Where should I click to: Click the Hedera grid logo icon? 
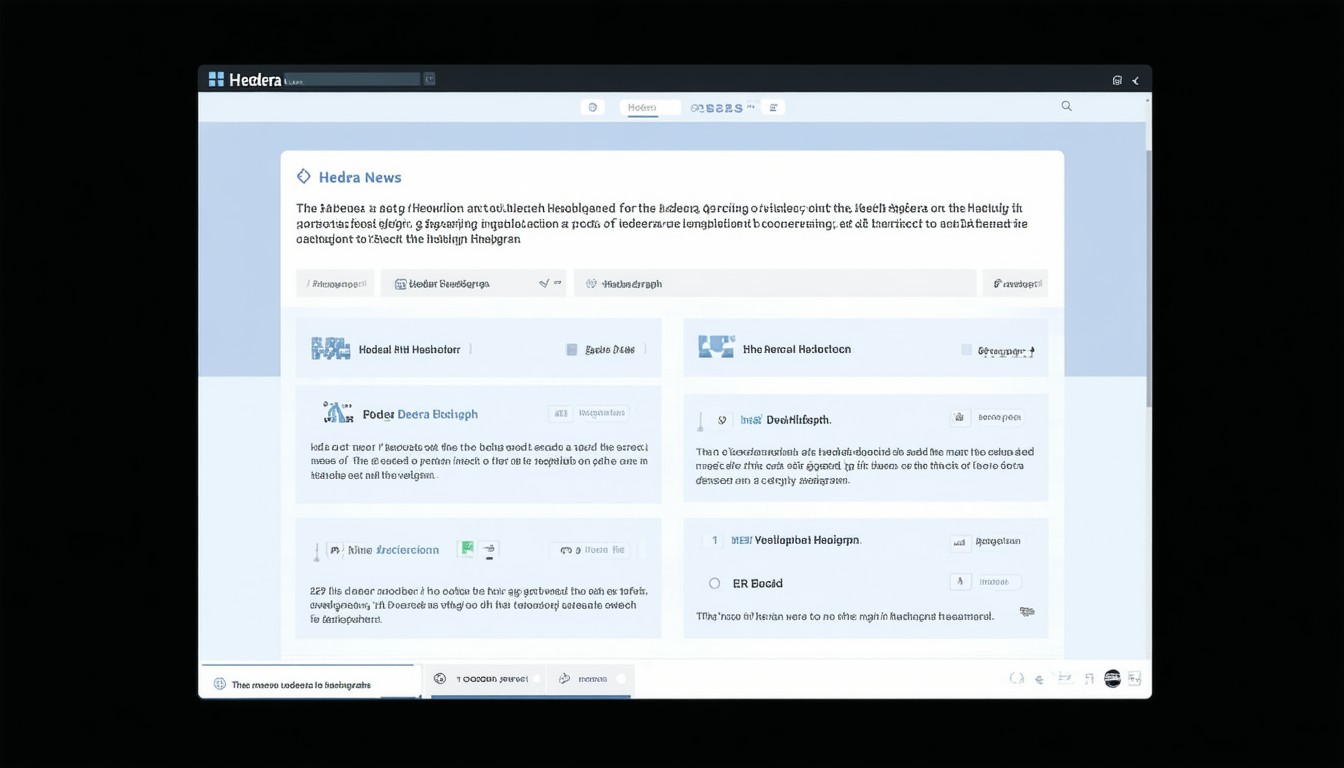pos(216,79)
